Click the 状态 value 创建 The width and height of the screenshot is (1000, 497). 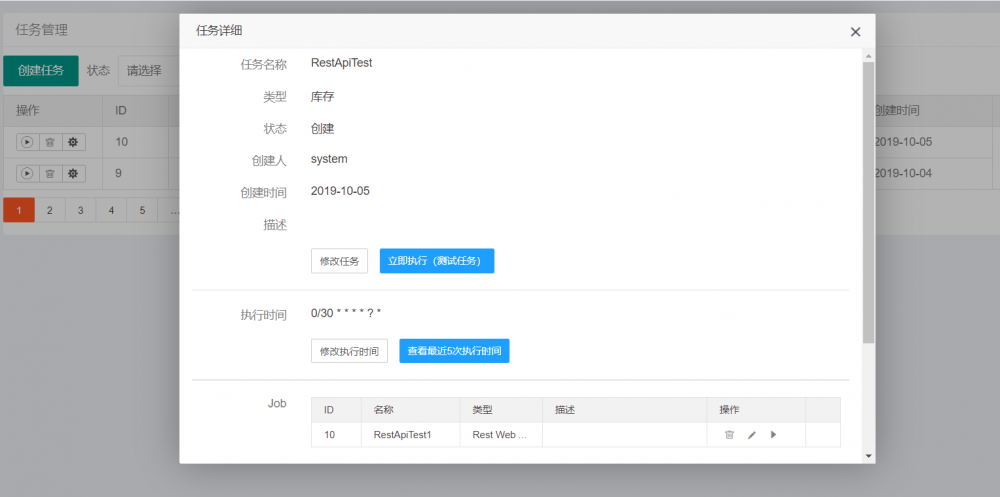click(x=323, y=129)
